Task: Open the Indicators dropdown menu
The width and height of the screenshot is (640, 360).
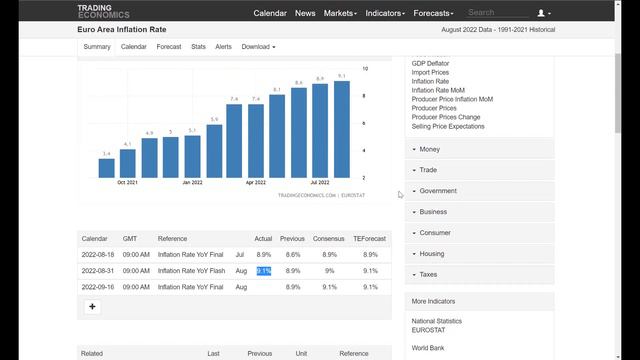Action: pos(385,13)
